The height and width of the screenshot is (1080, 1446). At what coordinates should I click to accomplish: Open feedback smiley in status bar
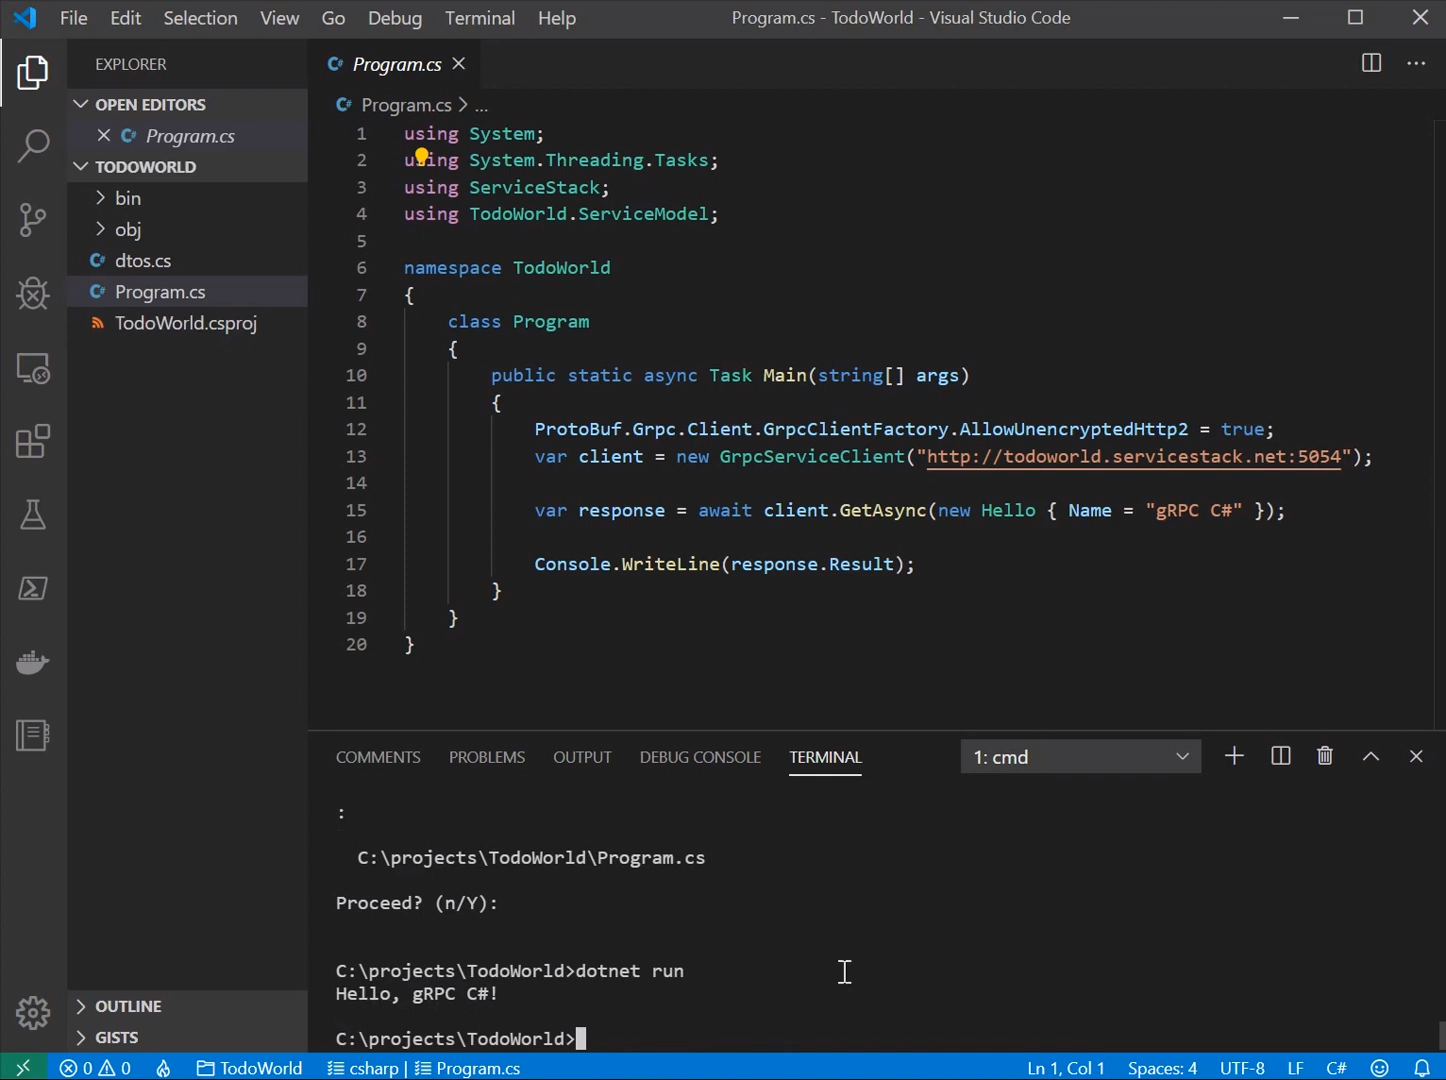coord(1380,1068)
